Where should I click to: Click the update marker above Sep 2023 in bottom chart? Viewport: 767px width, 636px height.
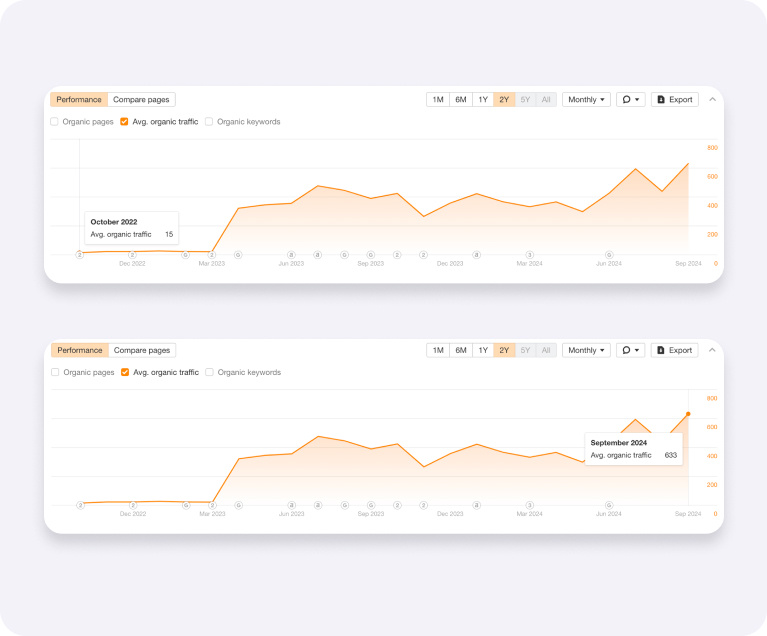click(371, 505)
